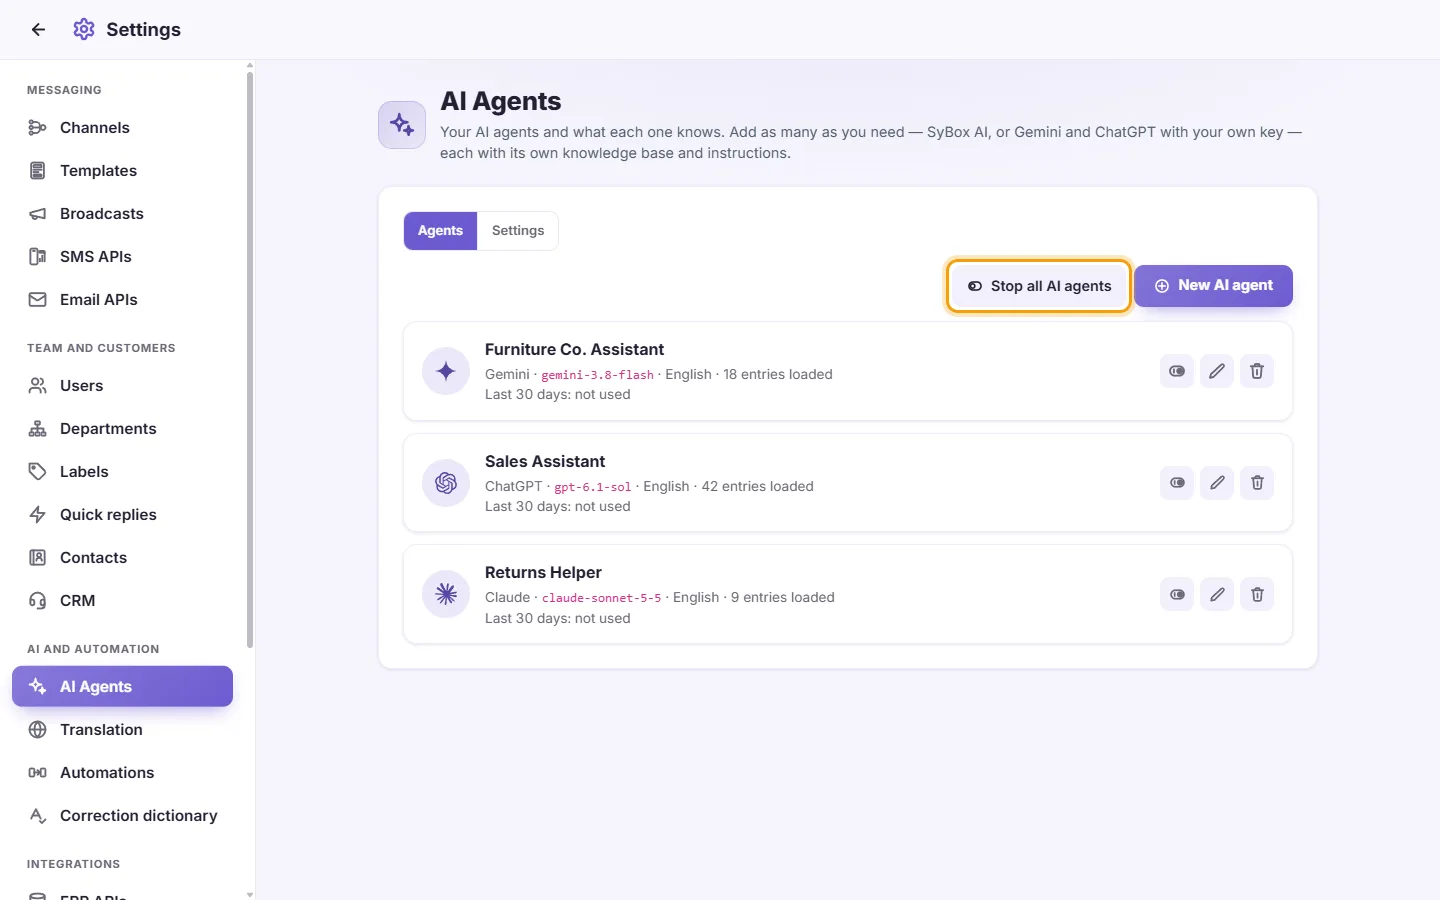Click the Quick replies lightning icon
The height and width of the screenshot is (900, 1440).
tap(38, 515)
